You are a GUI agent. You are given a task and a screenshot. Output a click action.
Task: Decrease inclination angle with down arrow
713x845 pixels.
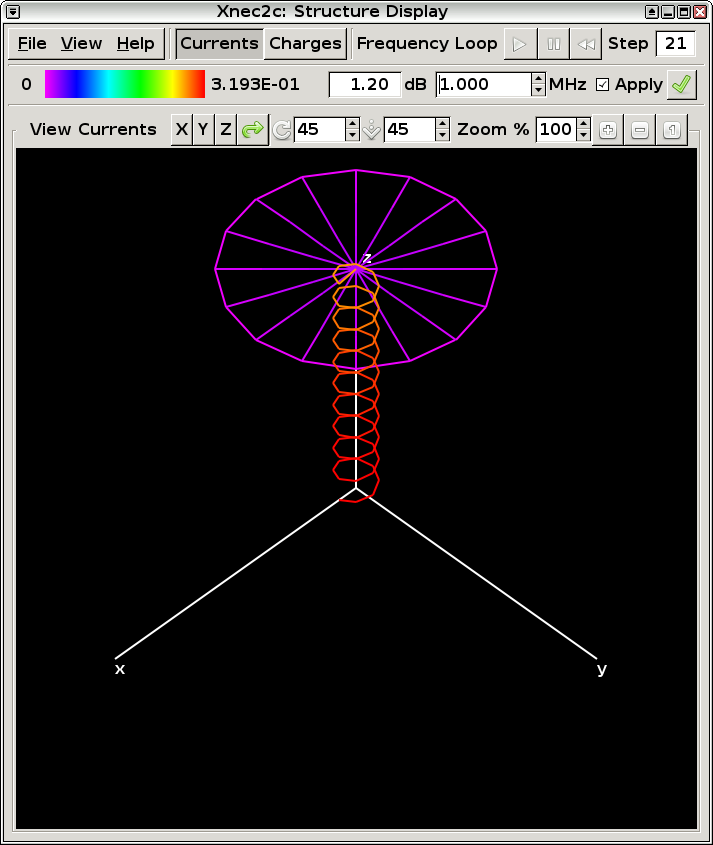point(442,136)
